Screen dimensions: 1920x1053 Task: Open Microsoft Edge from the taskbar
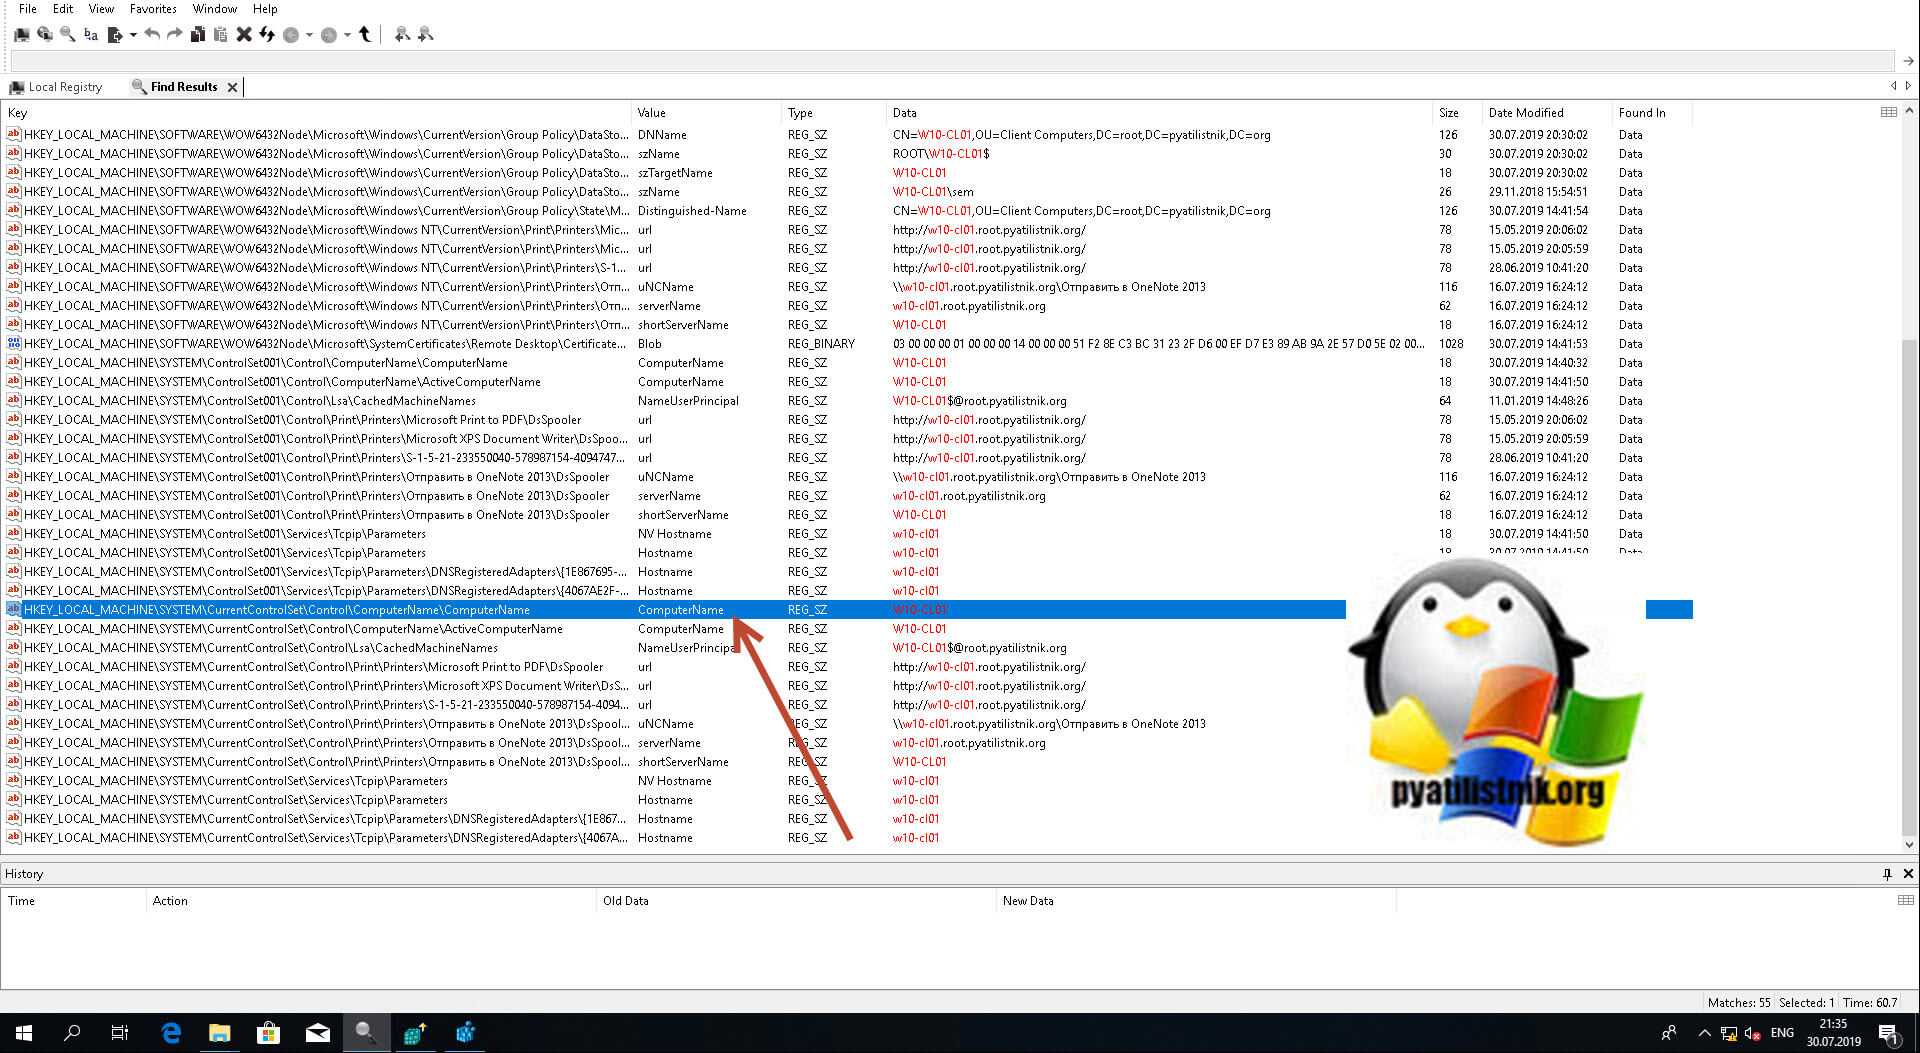pyautogui.click(x=171, y=1033)
